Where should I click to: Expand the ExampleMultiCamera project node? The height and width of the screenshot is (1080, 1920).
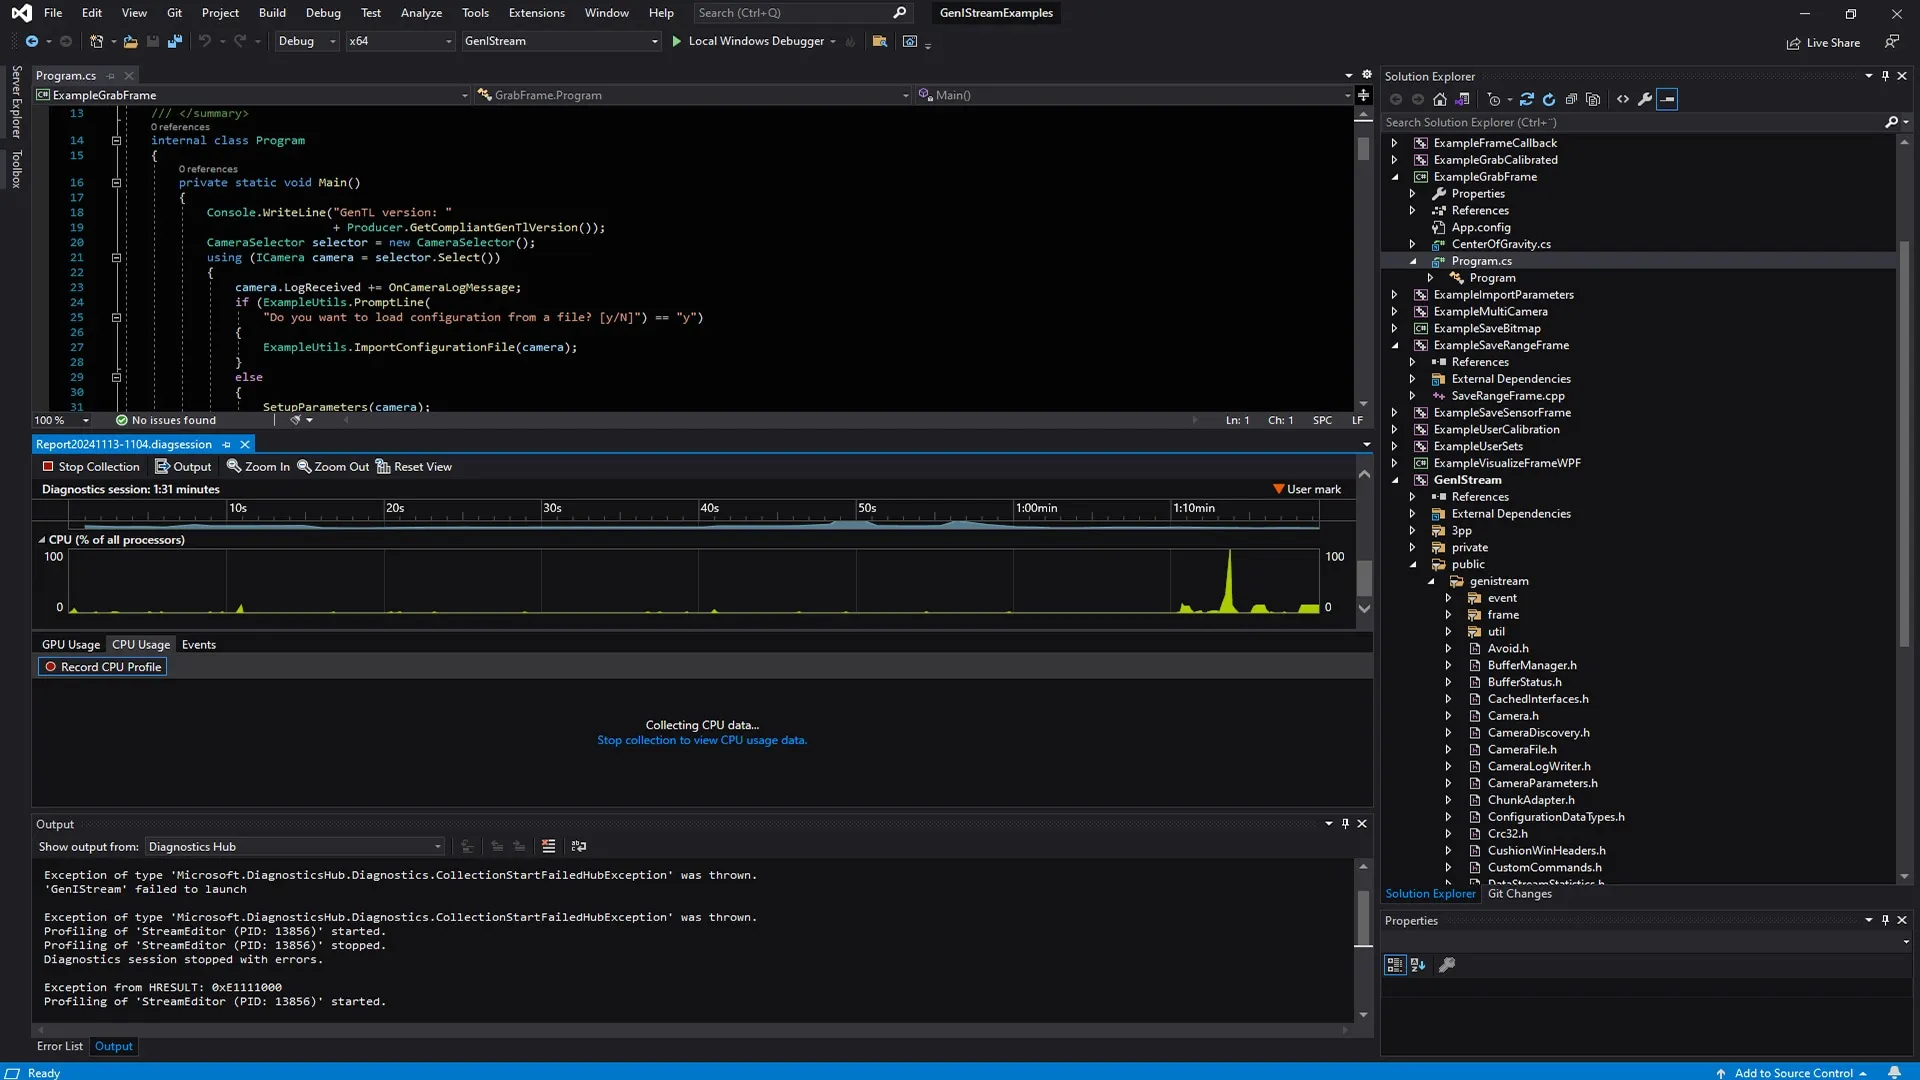[1394, 312]
